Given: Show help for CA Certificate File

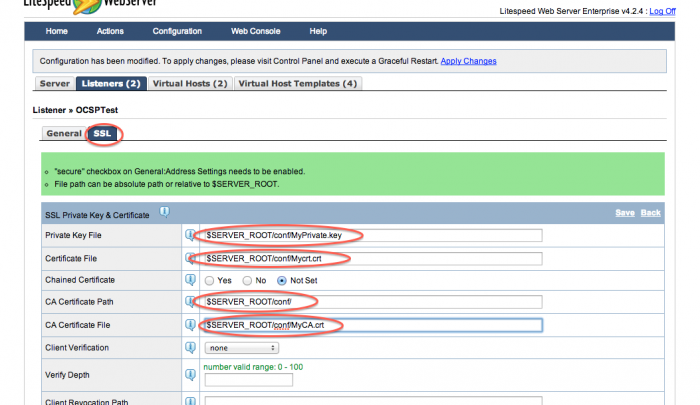Looking at the screenshot, I should (x=190, y=325).
